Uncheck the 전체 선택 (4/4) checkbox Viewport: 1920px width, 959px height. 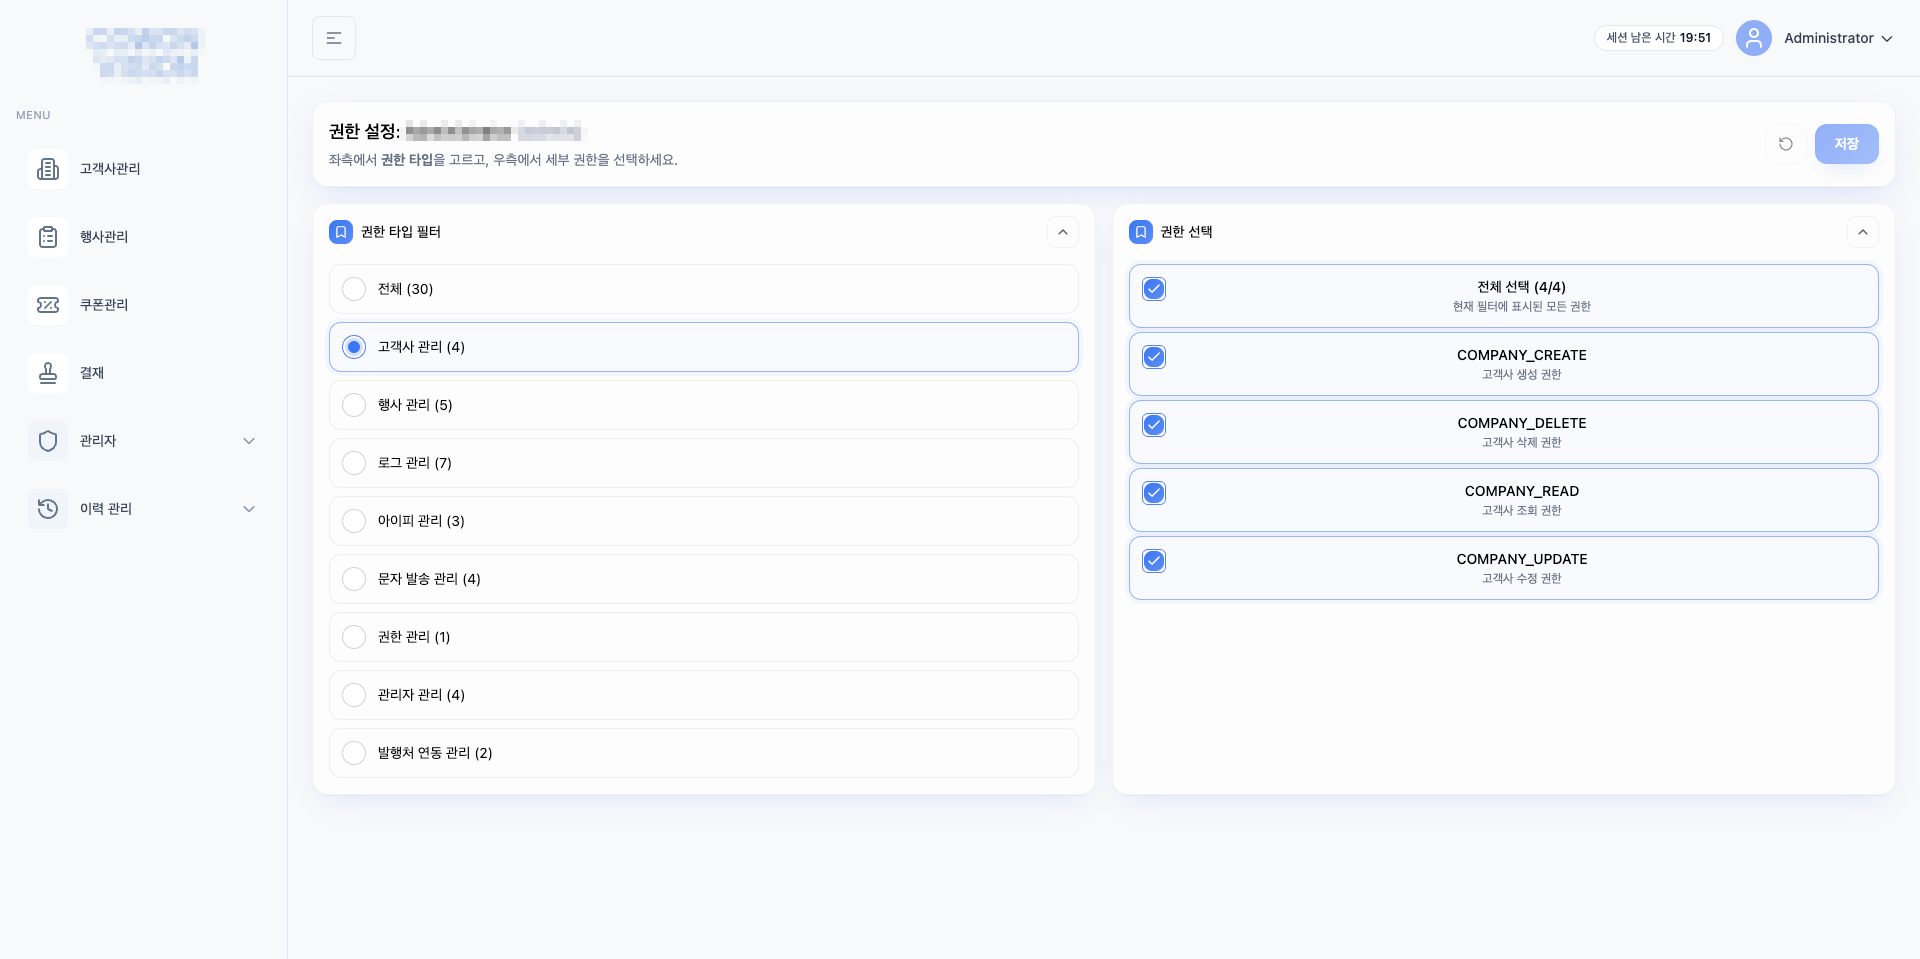(x=1154, y=289)
